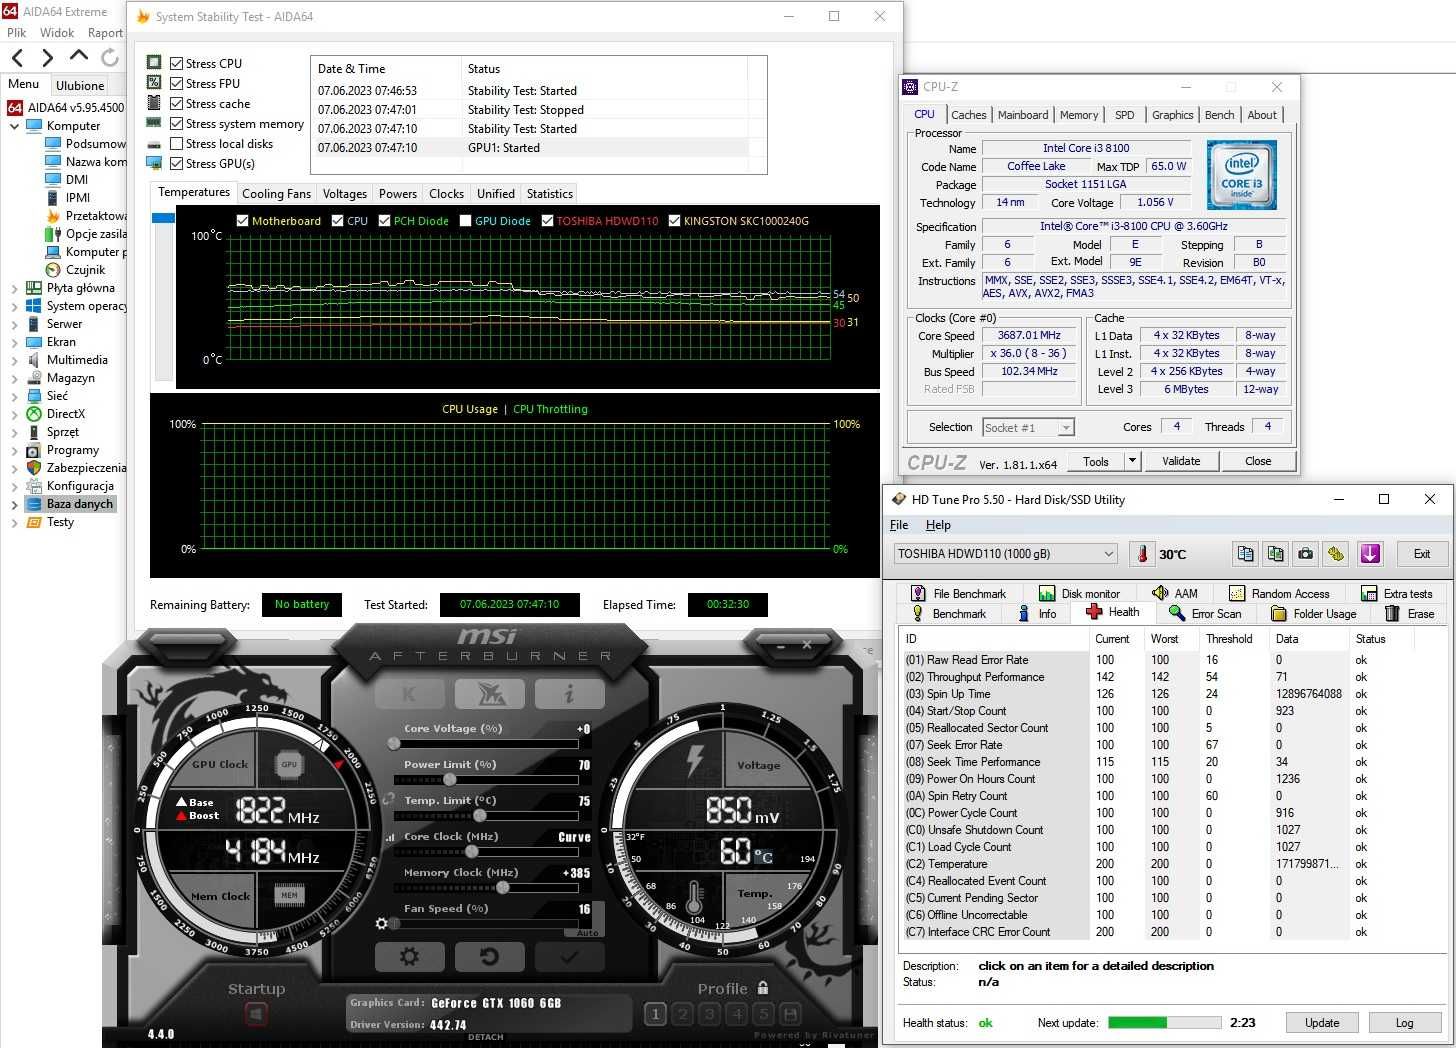Click the Ulubione favorites tab in AIDA64
Viewport: 1456px width, 1048px height.
tap(80, 86)
